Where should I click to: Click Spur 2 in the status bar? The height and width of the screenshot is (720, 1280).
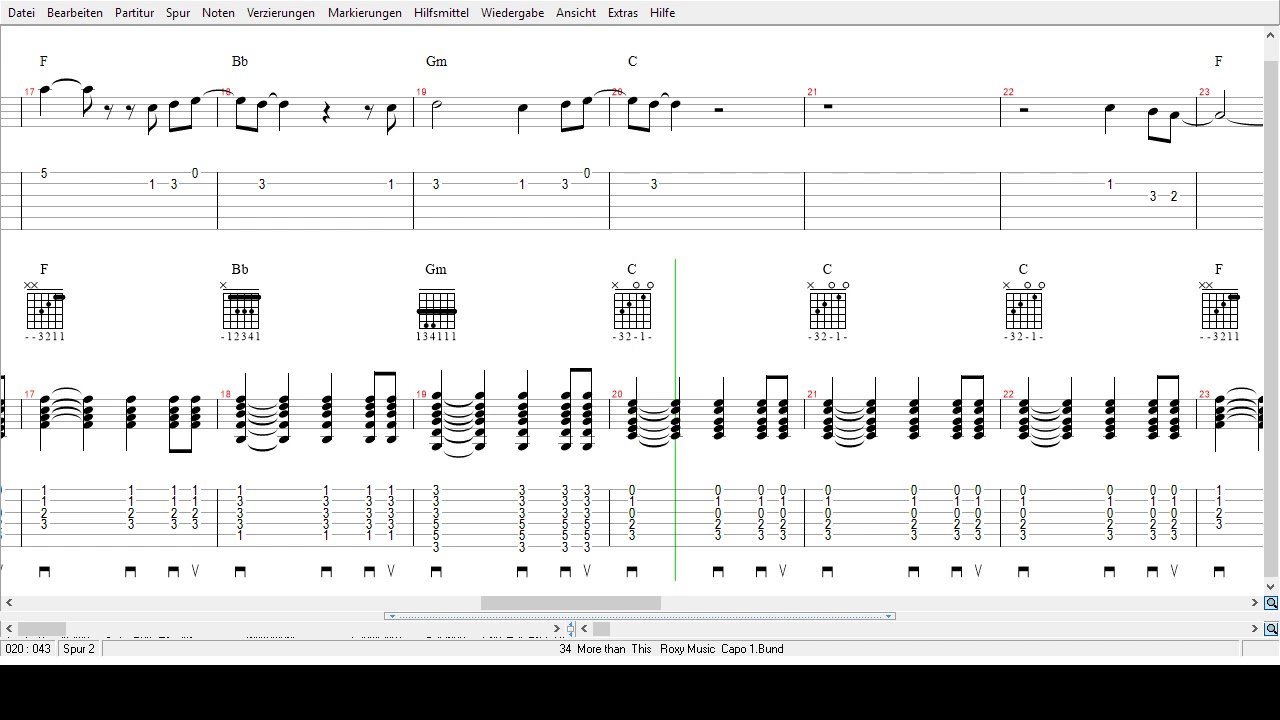79,649
